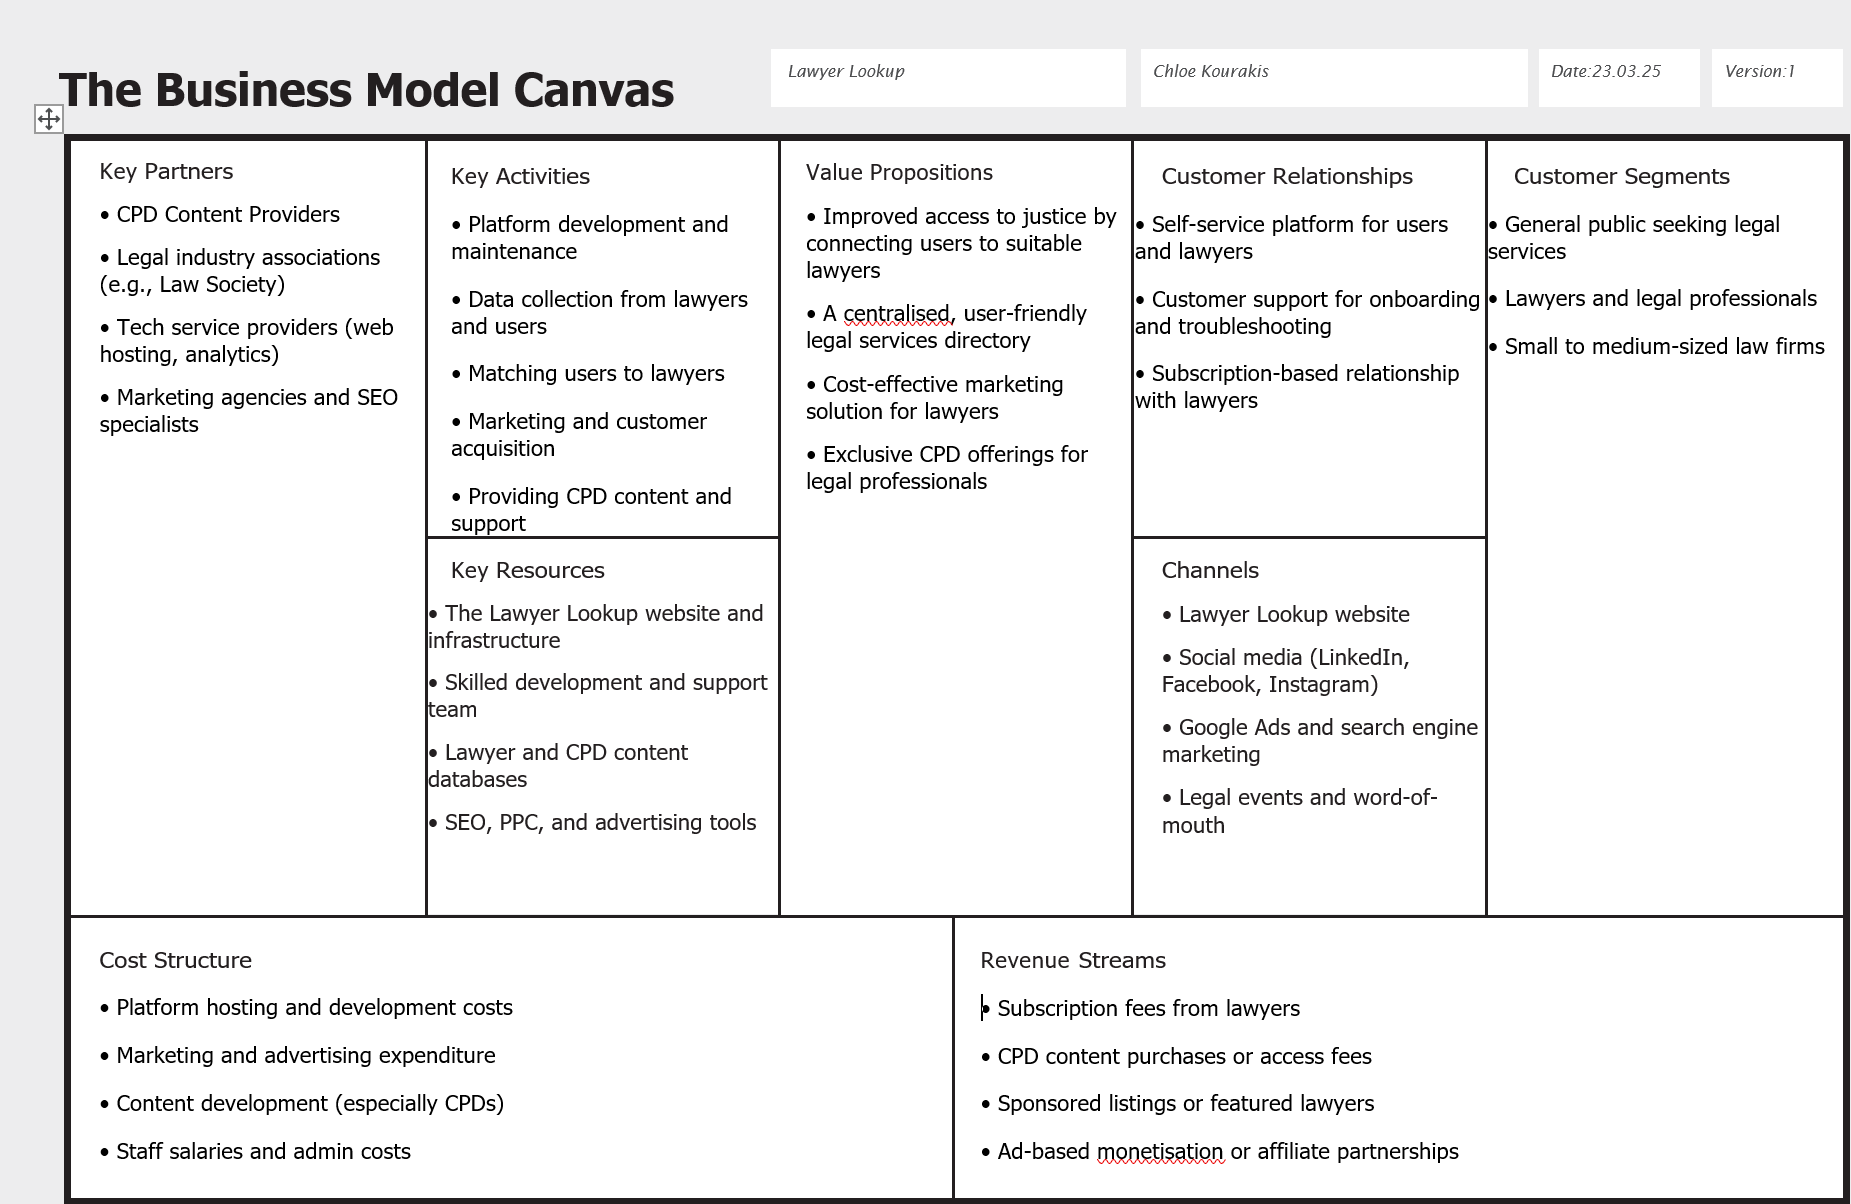Click 'General public seeking legal services'
The width and height of the screenshot is (1851, 1204).
tap(1634, 238)
